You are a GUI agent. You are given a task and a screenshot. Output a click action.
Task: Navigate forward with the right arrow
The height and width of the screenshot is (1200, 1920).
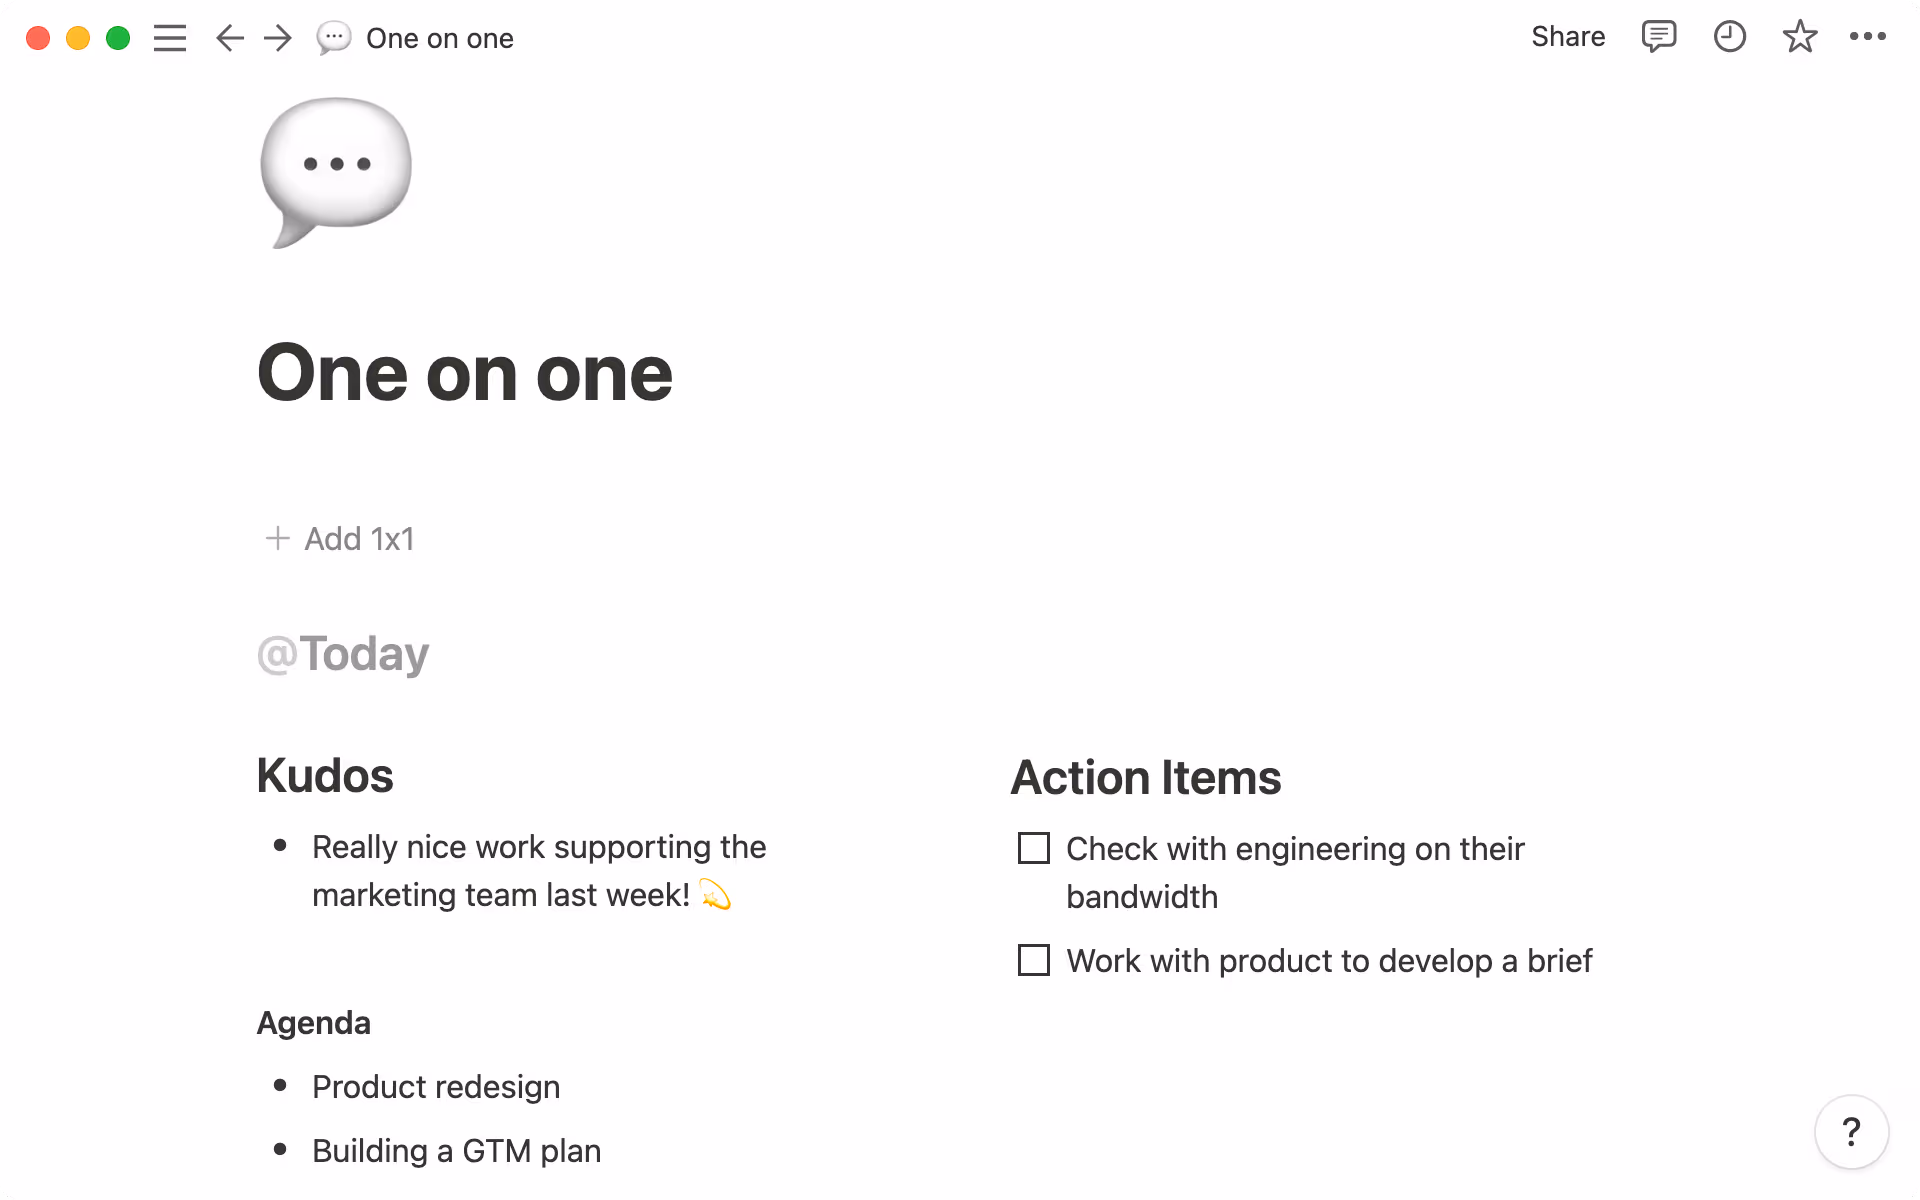click(278, 38)
